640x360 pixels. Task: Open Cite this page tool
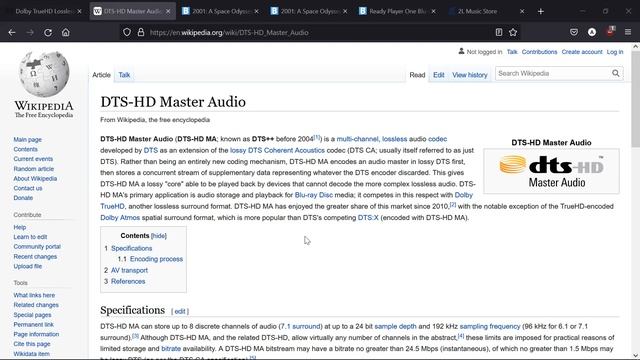(x=32, y=344)
